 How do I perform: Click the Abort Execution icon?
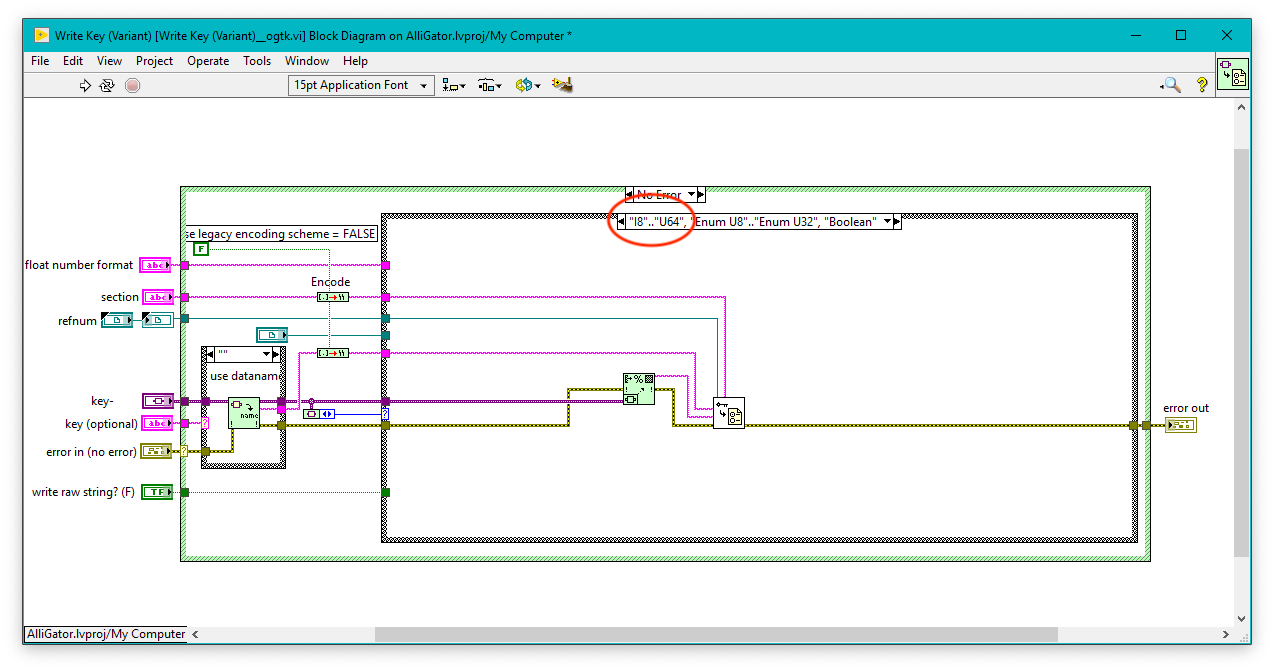[131, 85]
